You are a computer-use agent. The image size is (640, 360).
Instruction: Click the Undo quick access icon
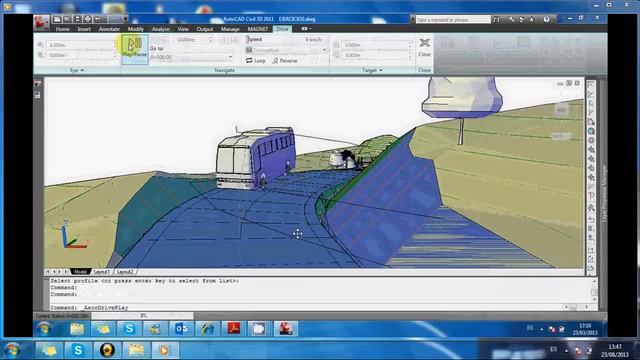click(x=98, y=19)
